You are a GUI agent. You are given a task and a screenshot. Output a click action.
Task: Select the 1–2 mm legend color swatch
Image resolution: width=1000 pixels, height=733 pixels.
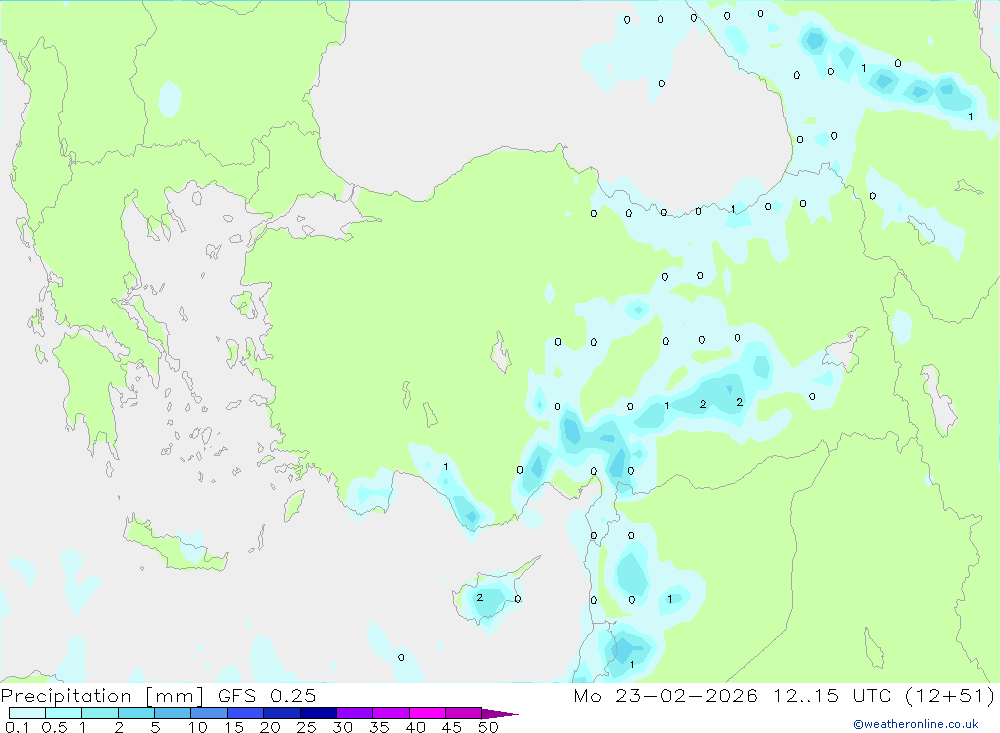click(100, 713)
